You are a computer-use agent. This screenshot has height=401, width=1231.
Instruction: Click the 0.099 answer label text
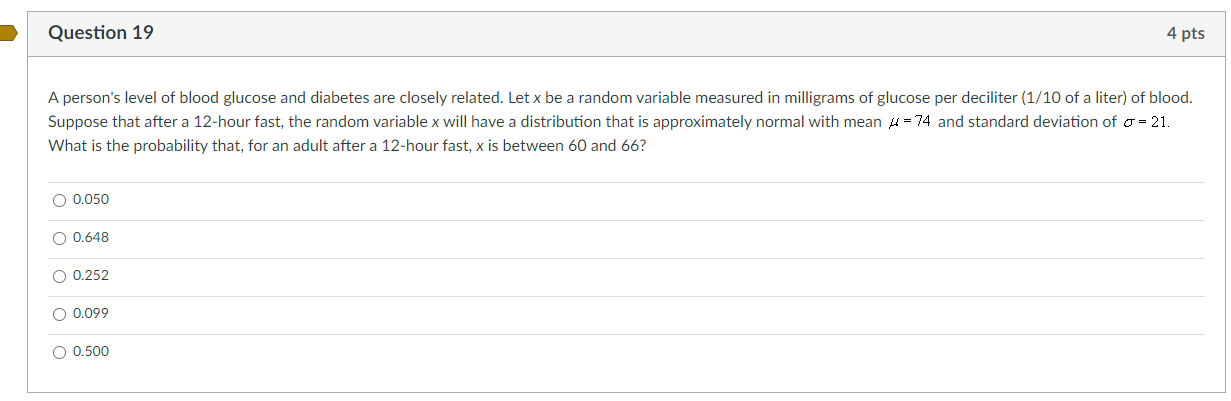tap(91, 314)
